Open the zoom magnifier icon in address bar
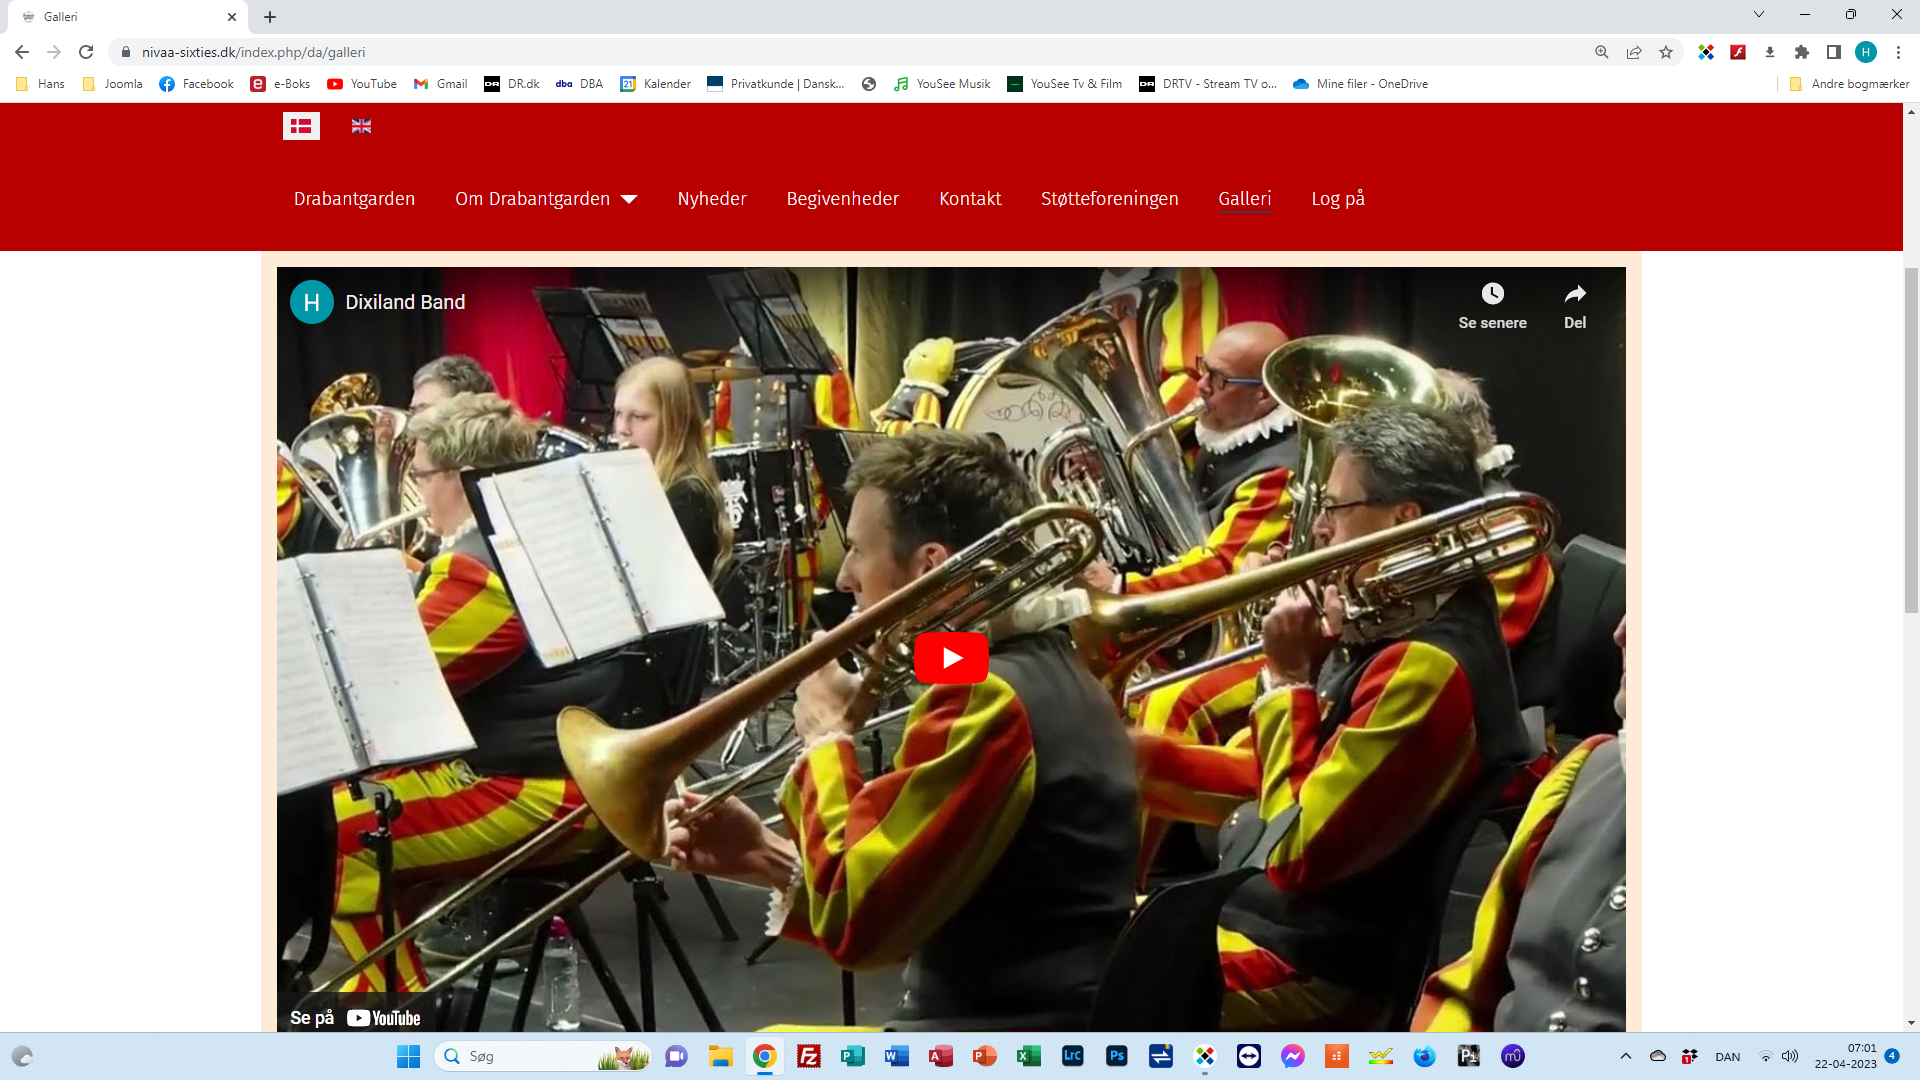 pyautogui.click(x=1602, y=52)
